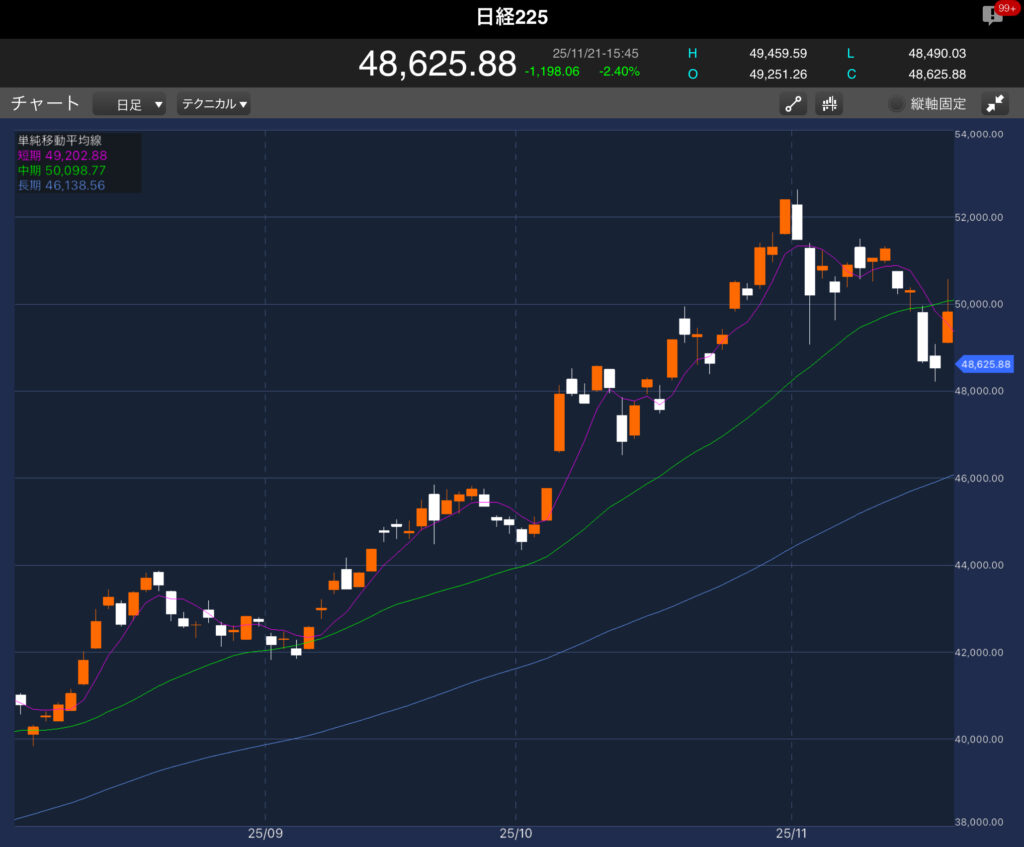Click the green 中期 moving average legend

(x=62, y=171)
